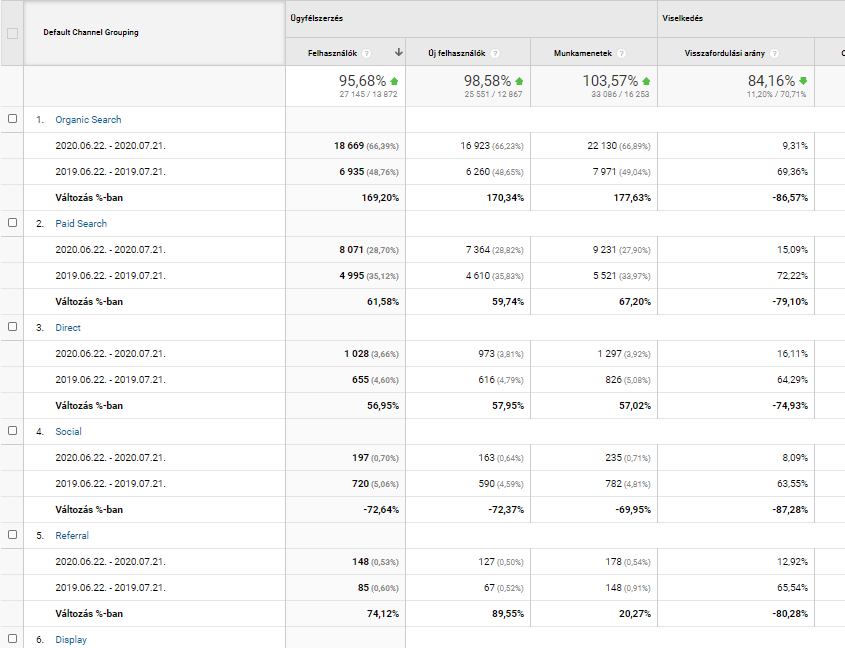Tick the Paid Search row checkbox
The width and height of the screenshot is (845, 648).
(13, 223)
